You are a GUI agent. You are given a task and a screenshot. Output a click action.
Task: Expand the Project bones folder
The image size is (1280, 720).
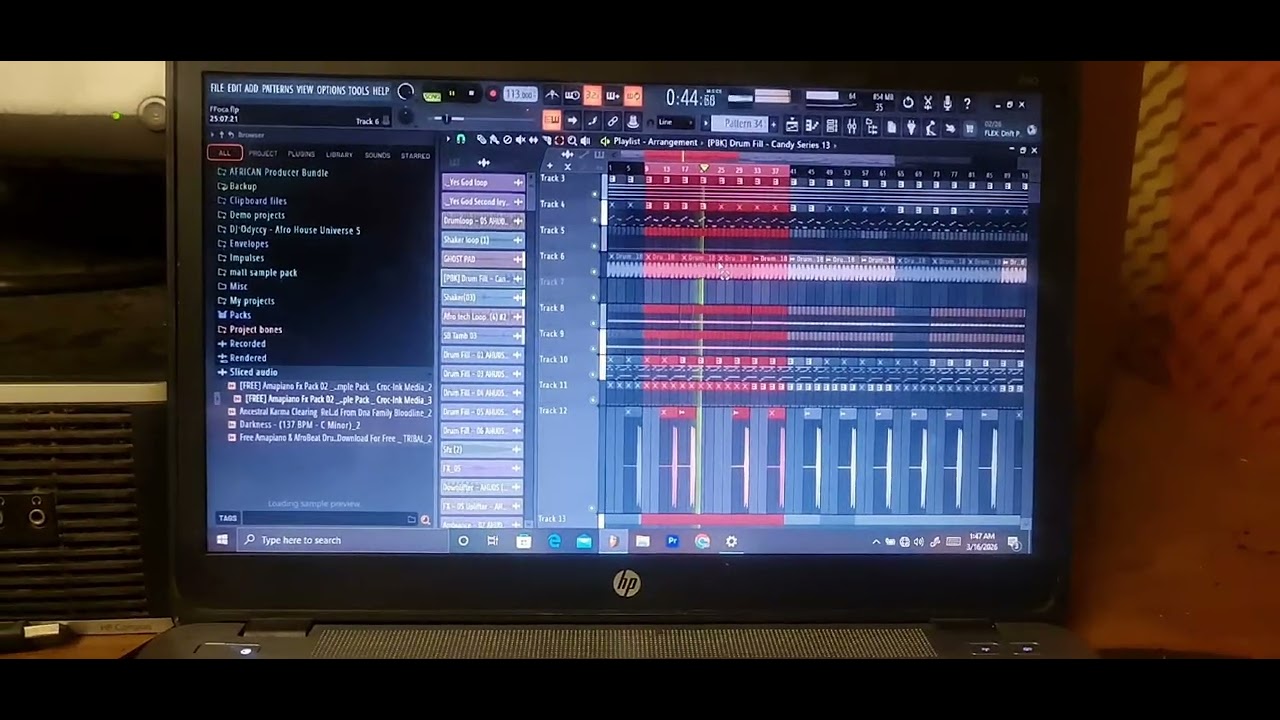tap(250, 329)
